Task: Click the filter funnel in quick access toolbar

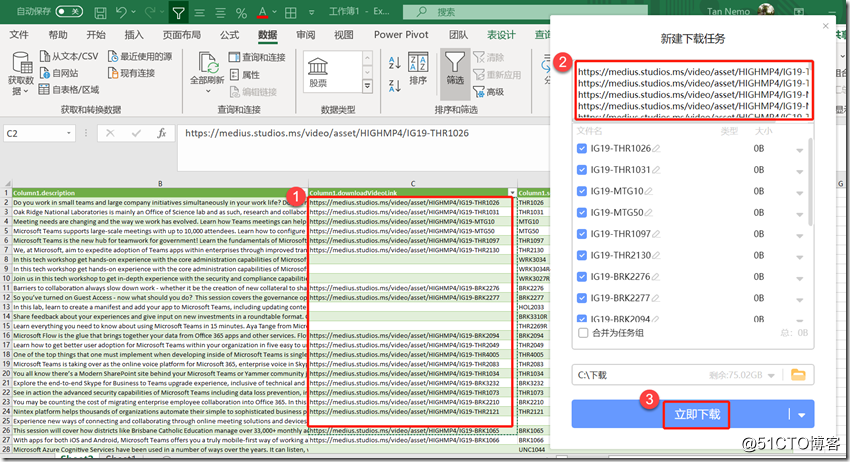Action: (178, 12)
